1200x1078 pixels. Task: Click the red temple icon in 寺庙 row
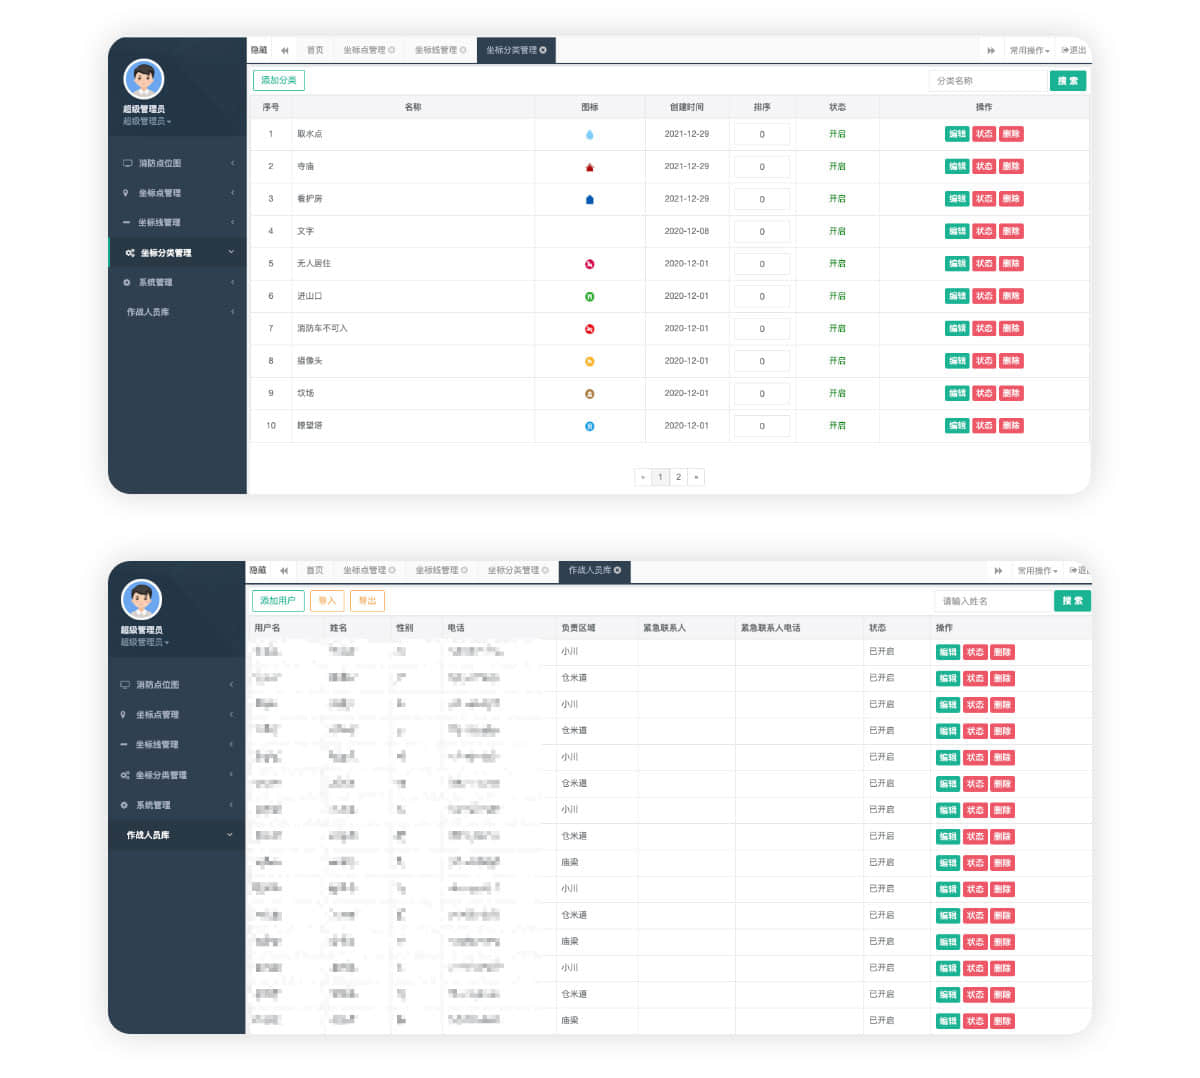point(589,167)
